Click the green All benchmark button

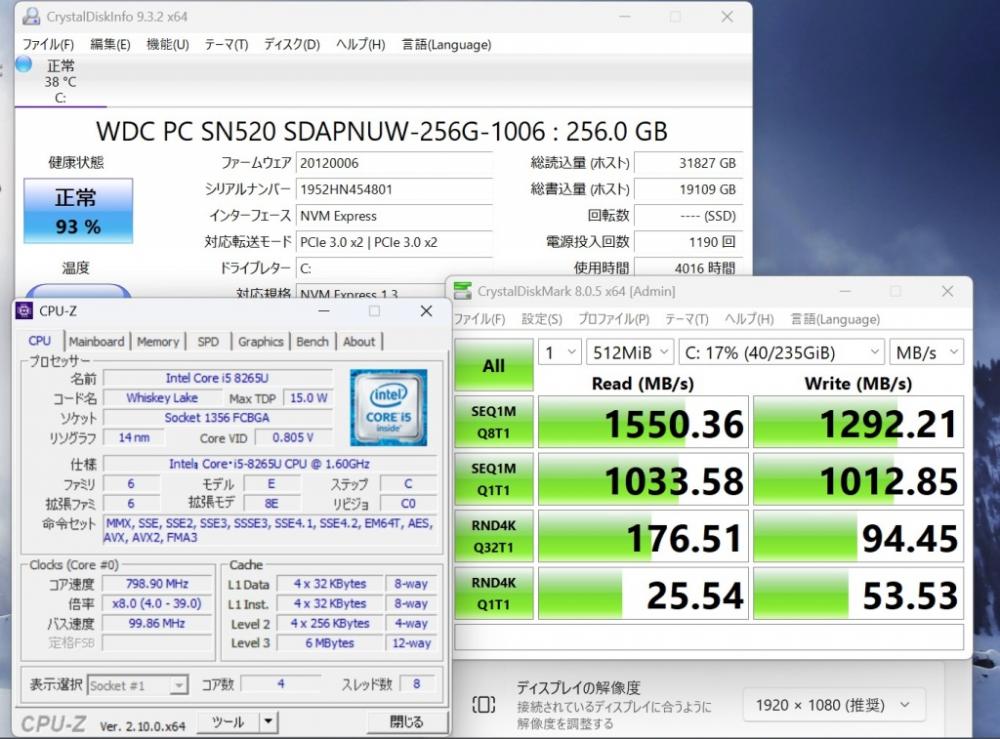click(x=494, y=365)
